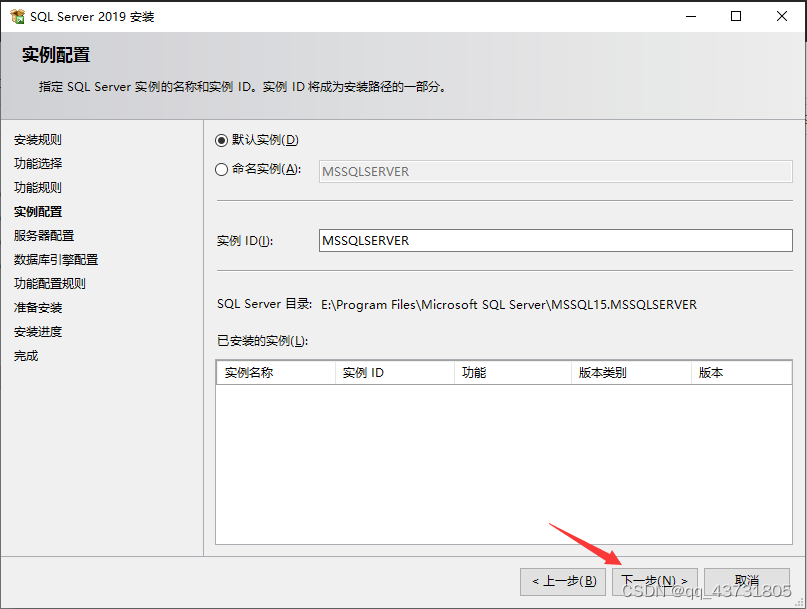Sort by the 版本 column header
807x609 pixels.
point(741,373)
